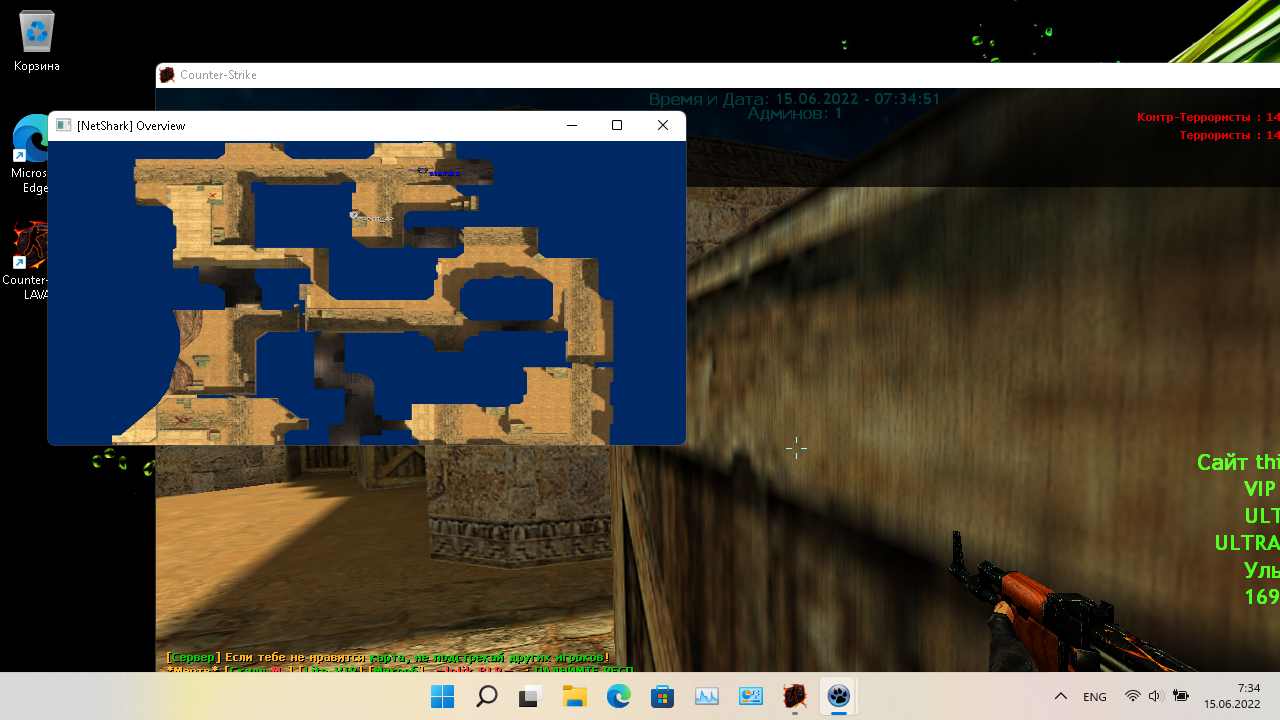Viewport: 1280px width, 720px height.
Task: Show hidden tray icons with the chevron
Action: coord(1061,696)
